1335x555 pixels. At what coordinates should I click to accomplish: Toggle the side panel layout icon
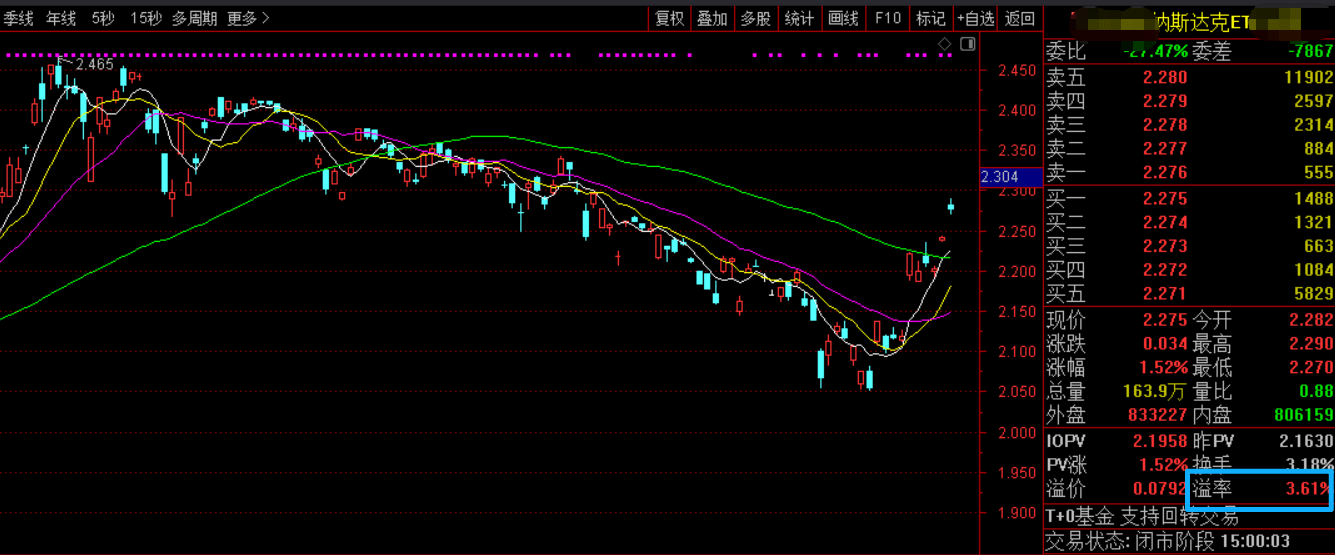pos(967,44)
